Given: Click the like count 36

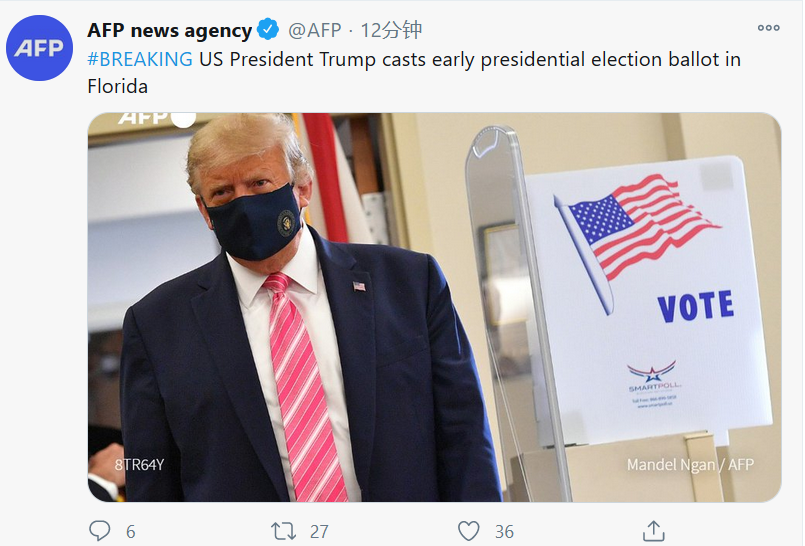Looking at the screenshot, I should coord(504,531).
